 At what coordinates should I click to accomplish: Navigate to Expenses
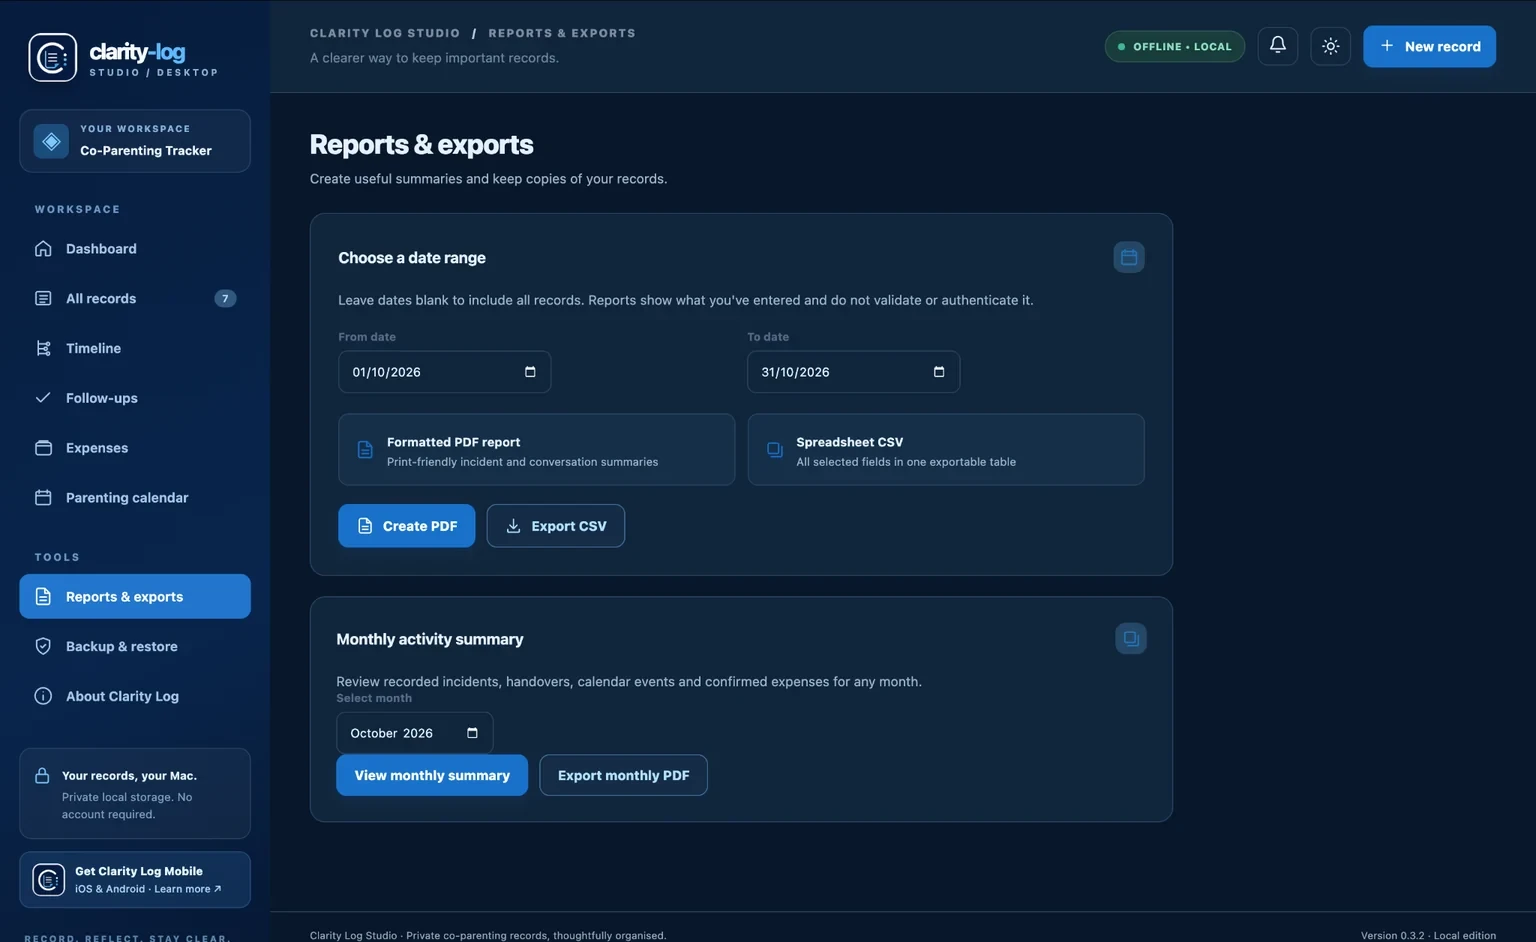[x=135, y=448]
